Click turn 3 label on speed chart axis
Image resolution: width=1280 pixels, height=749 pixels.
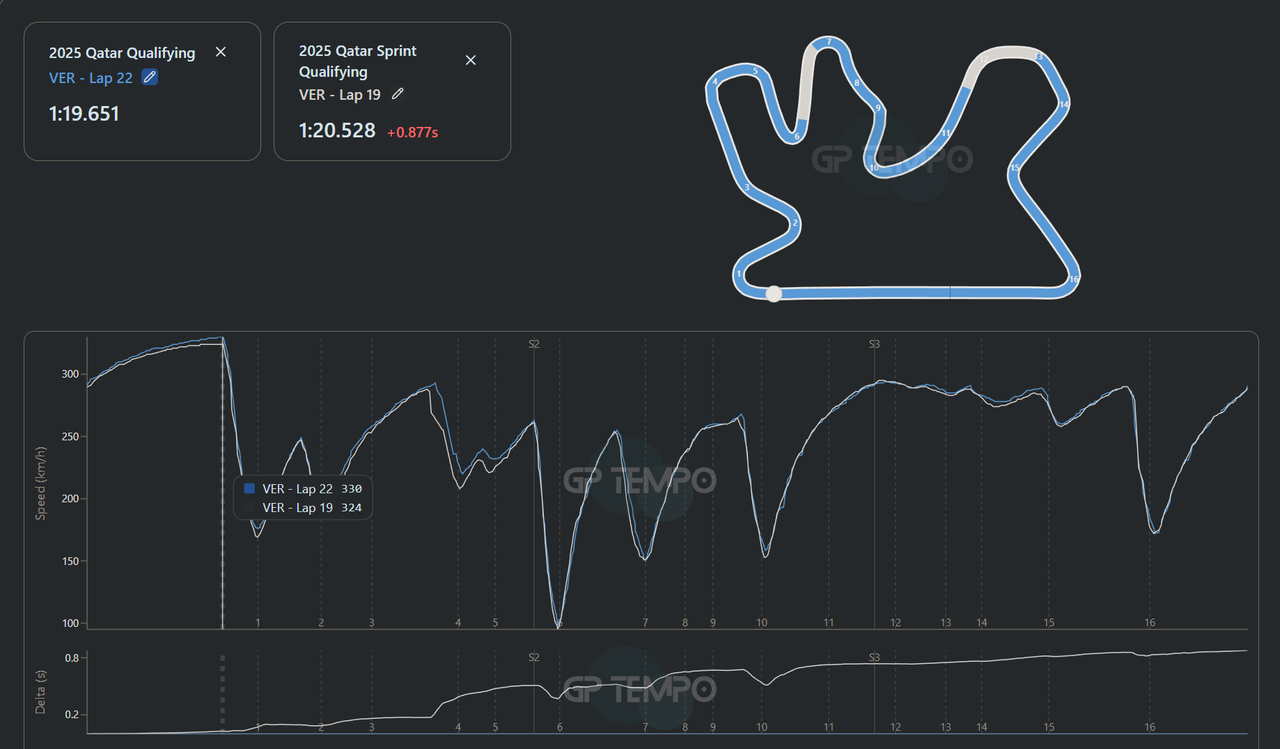(x=372, y=623)
